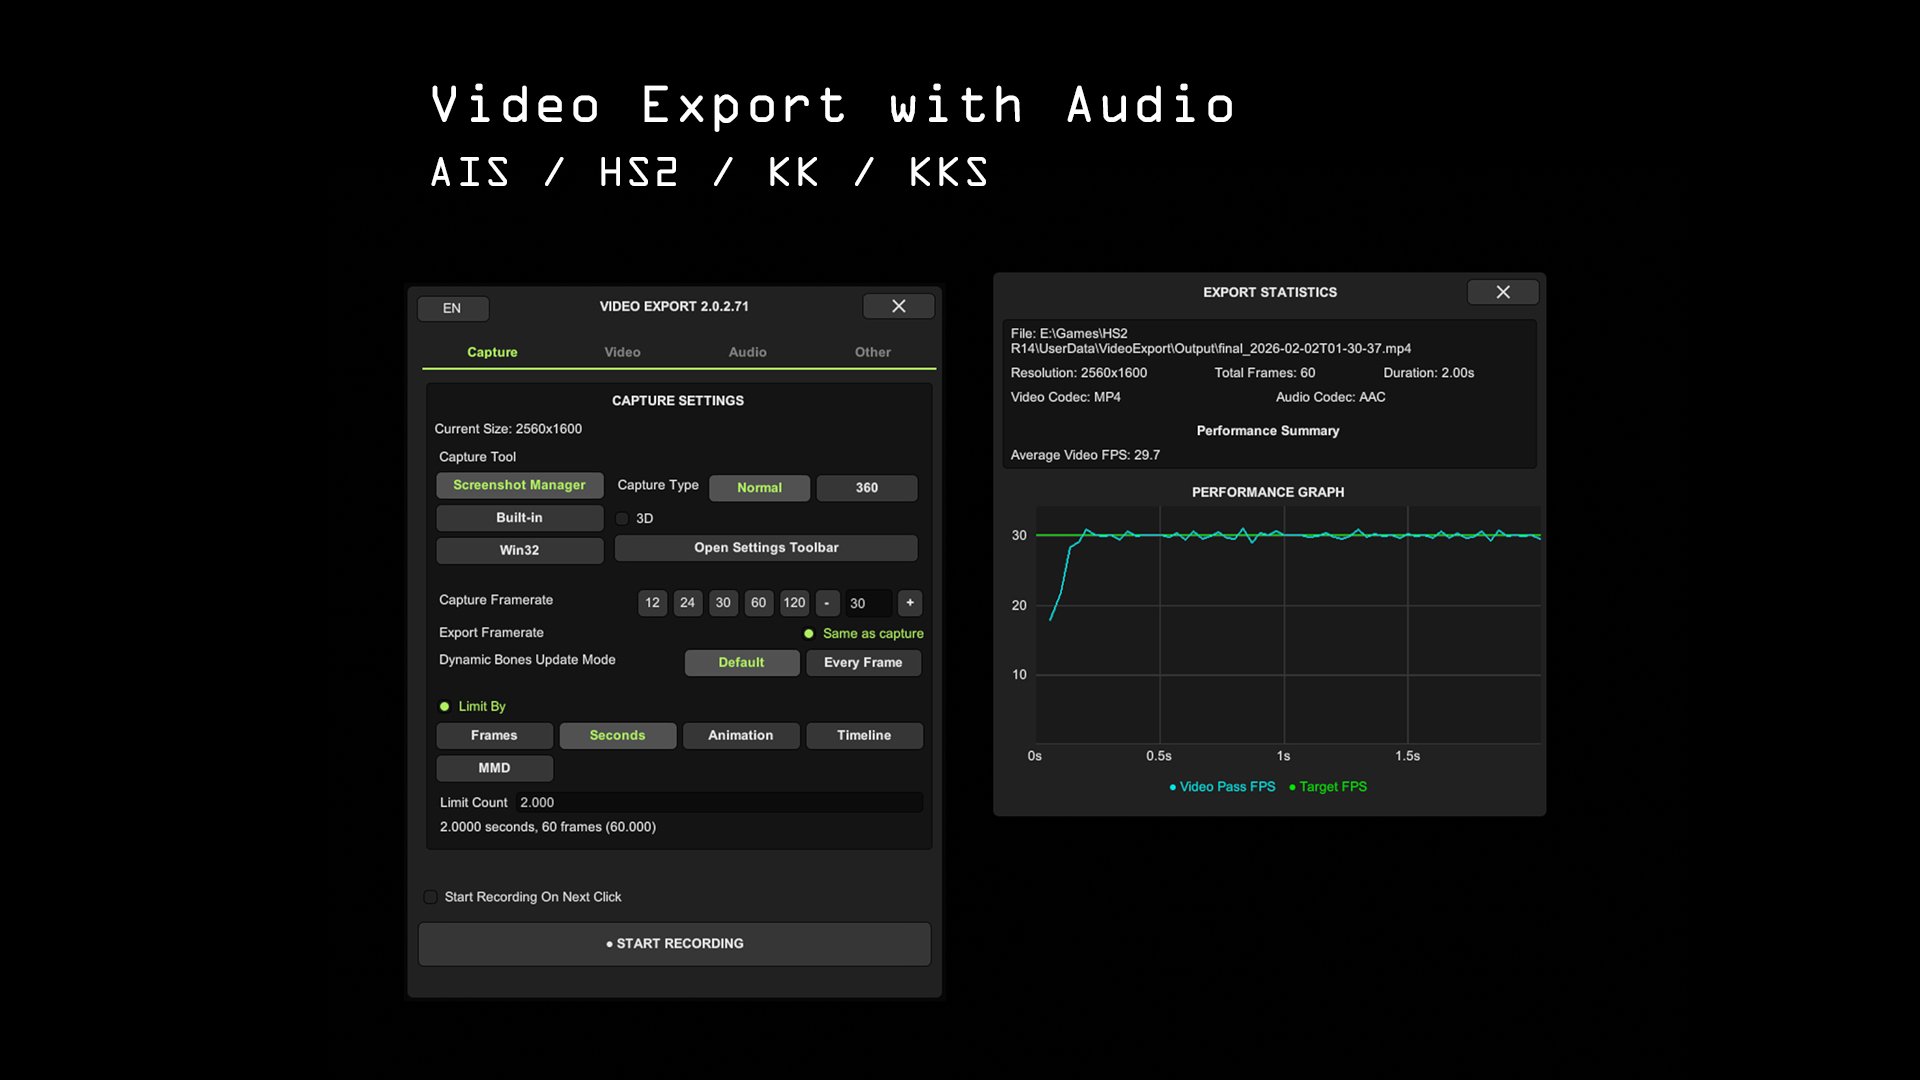
Task: Select Same as capture export framerate
Action: pos(809,633)
